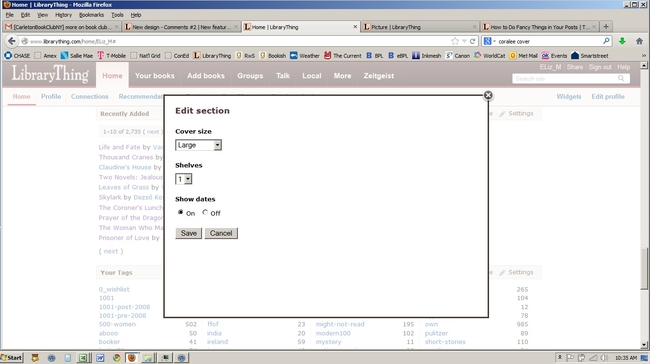
Task: Open the mystery tag
Action: pos(328,342)
